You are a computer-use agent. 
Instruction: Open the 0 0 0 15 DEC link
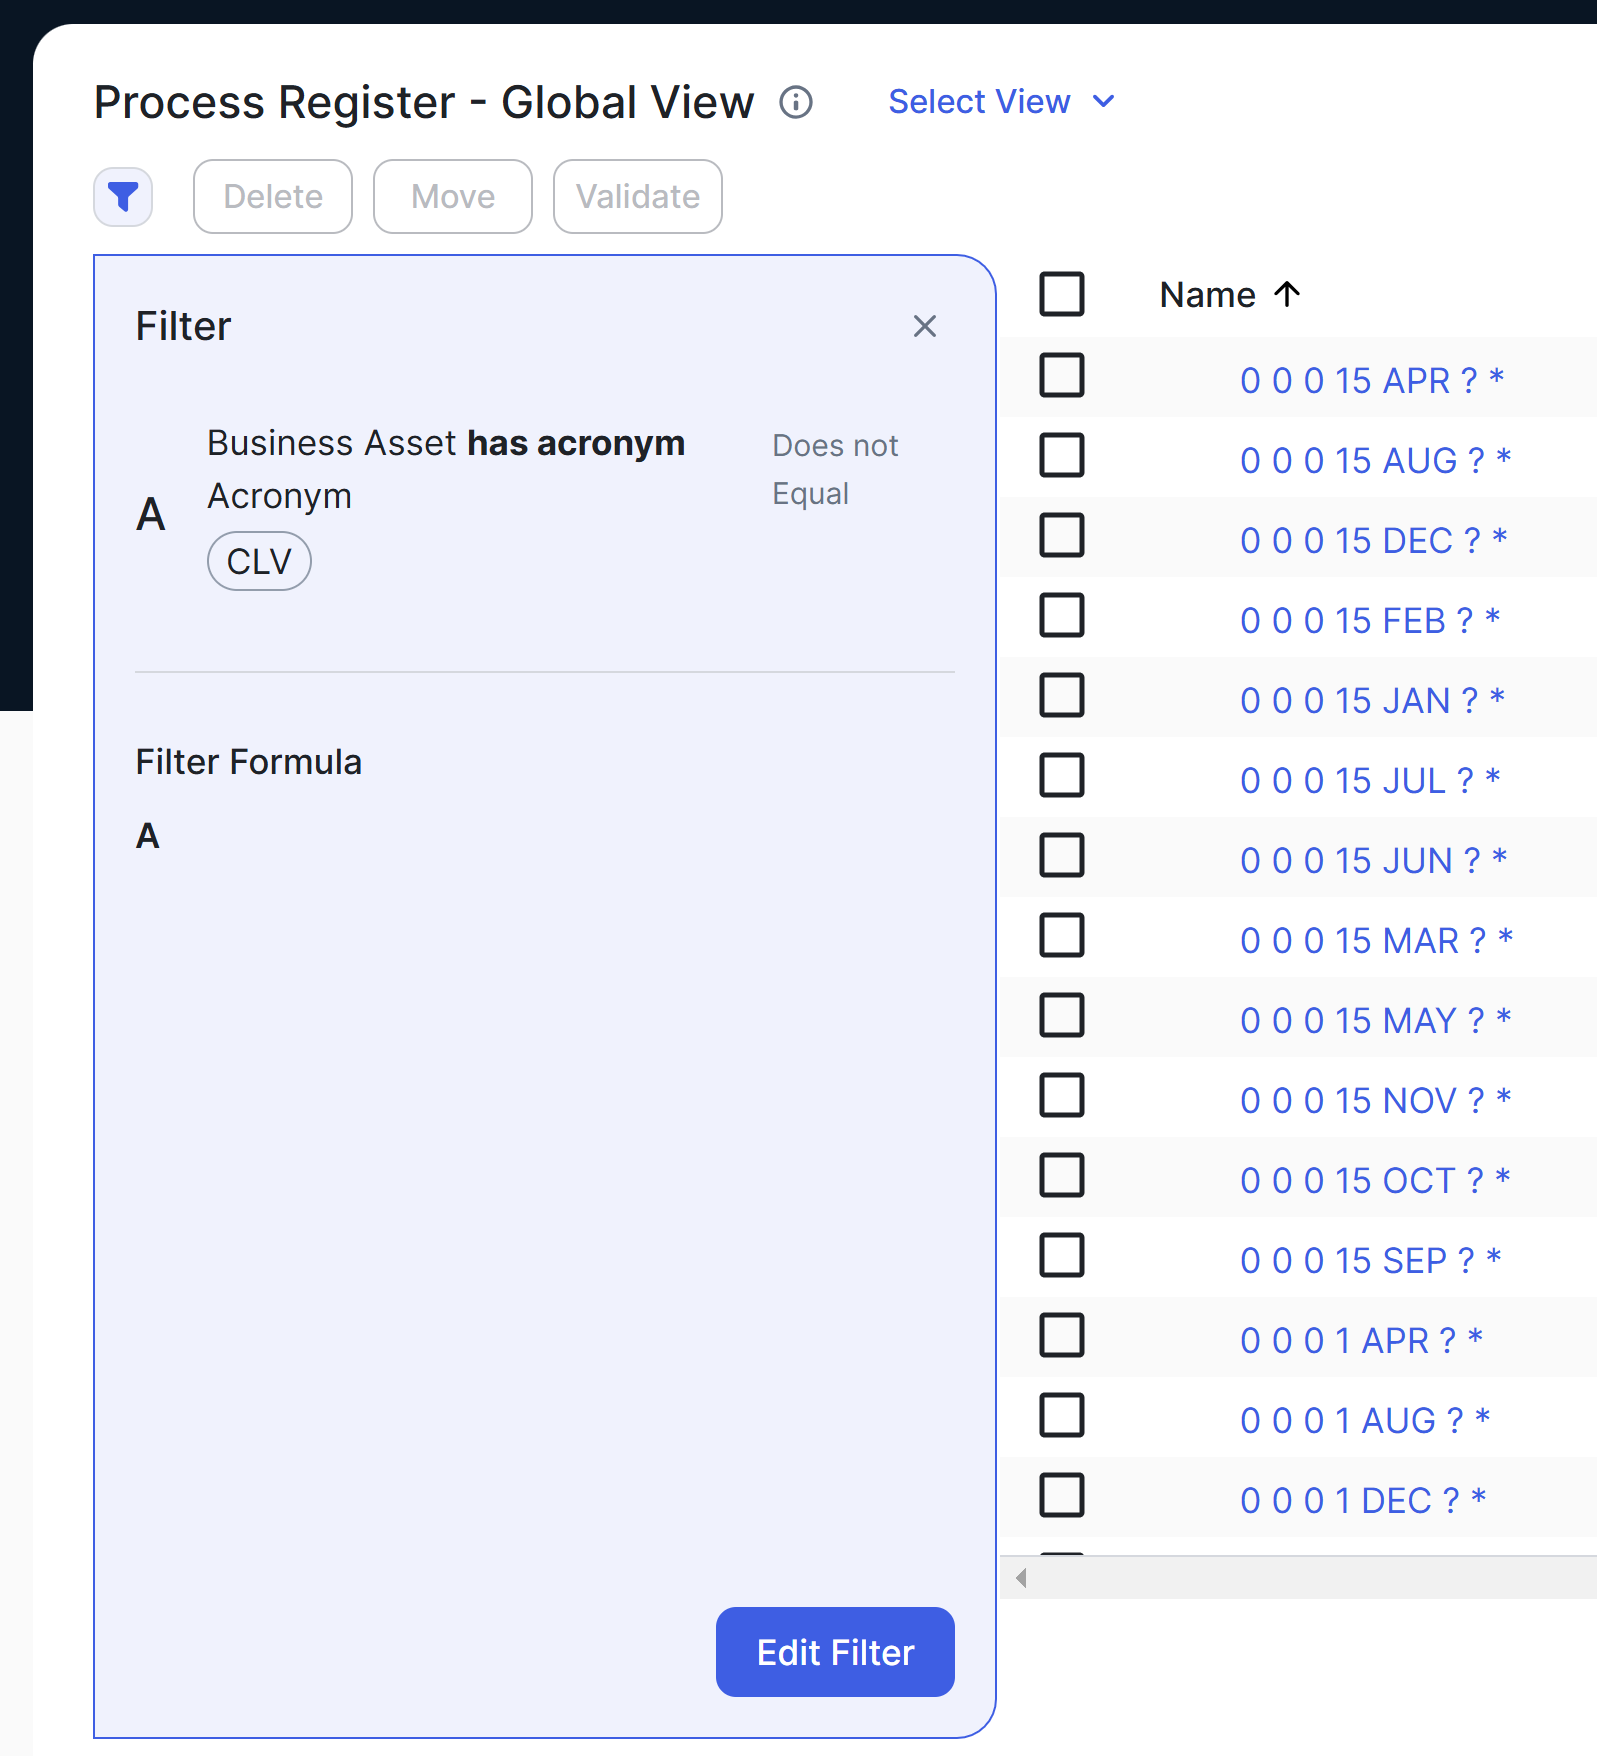(x=1372, y=541)
